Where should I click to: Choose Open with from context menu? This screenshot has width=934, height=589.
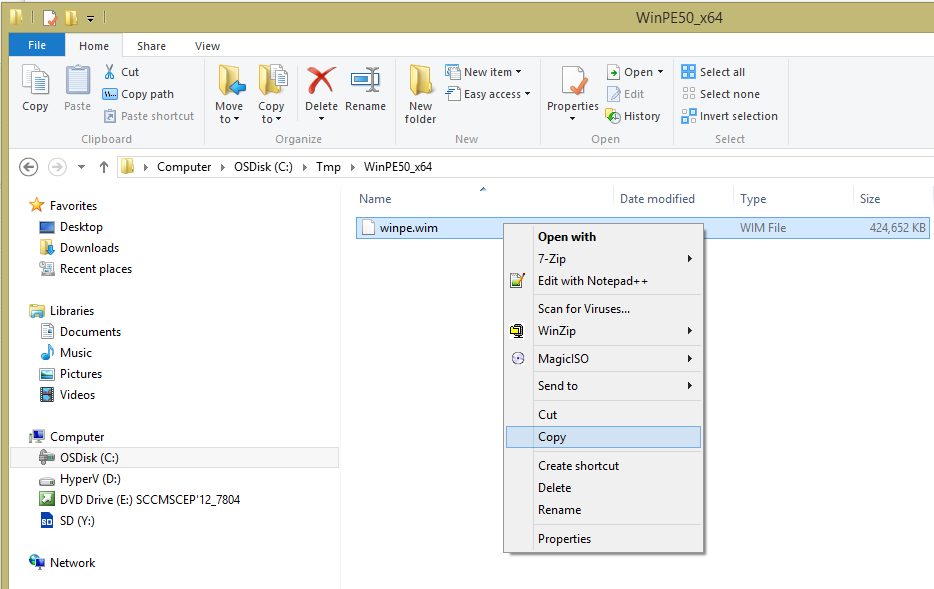603,237
